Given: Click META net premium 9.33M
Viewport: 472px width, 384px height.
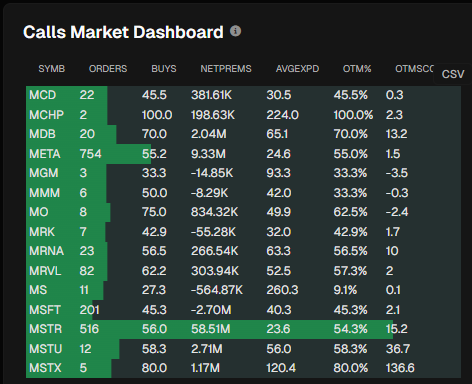Looking at the screenshot, I should pos(208,154).
